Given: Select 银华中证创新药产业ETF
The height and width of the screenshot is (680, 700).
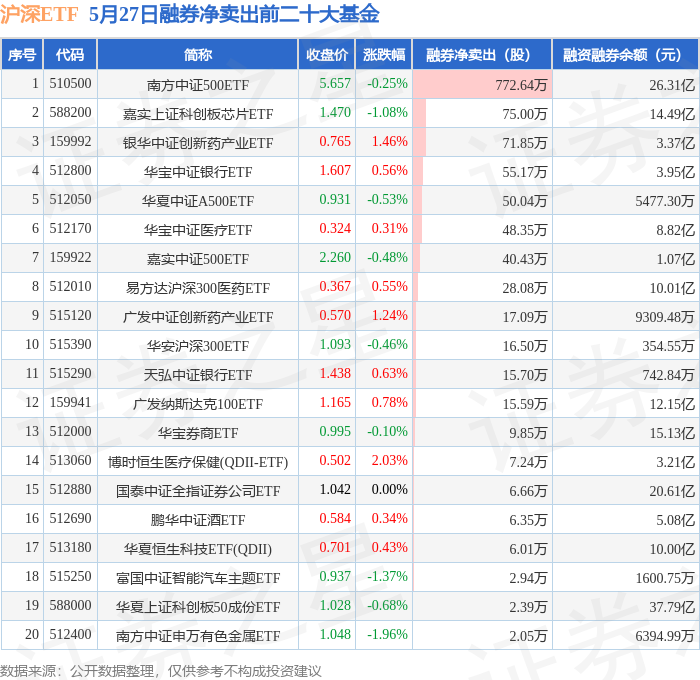Looking at the screenshot, I should 198,143.
